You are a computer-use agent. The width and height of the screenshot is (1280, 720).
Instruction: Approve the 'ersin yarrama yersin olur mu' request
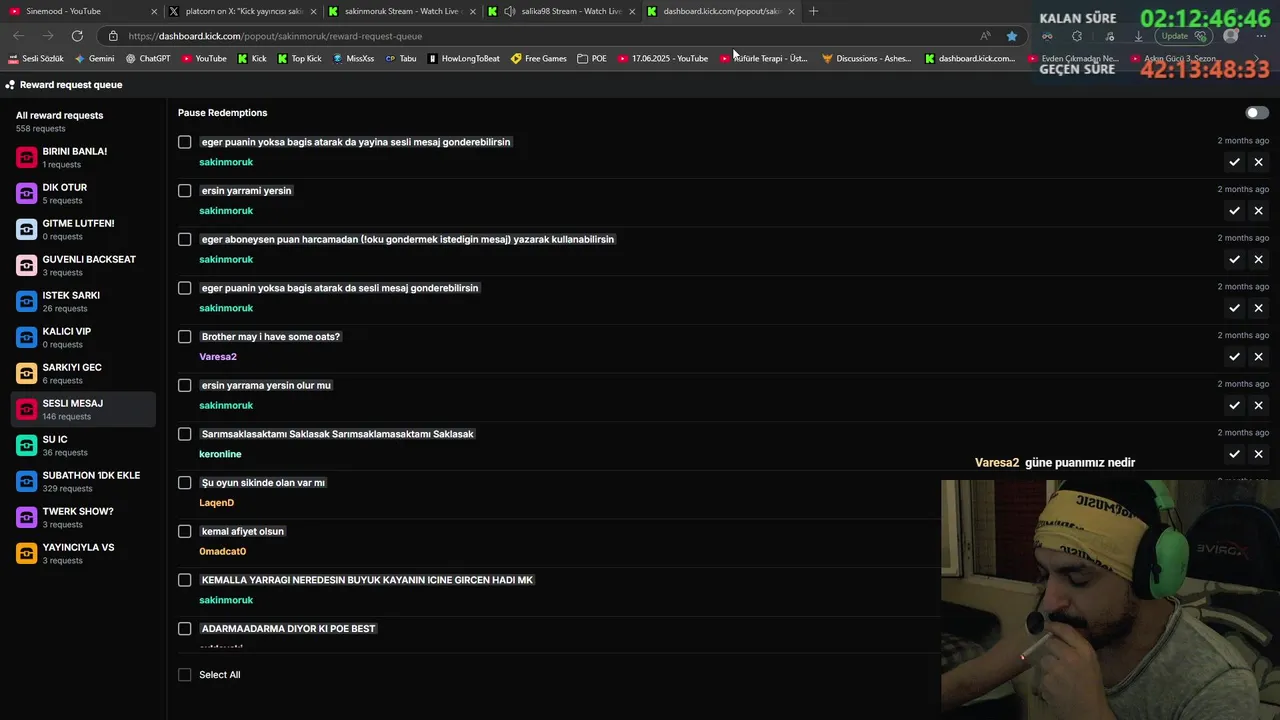click(1234, 405)
